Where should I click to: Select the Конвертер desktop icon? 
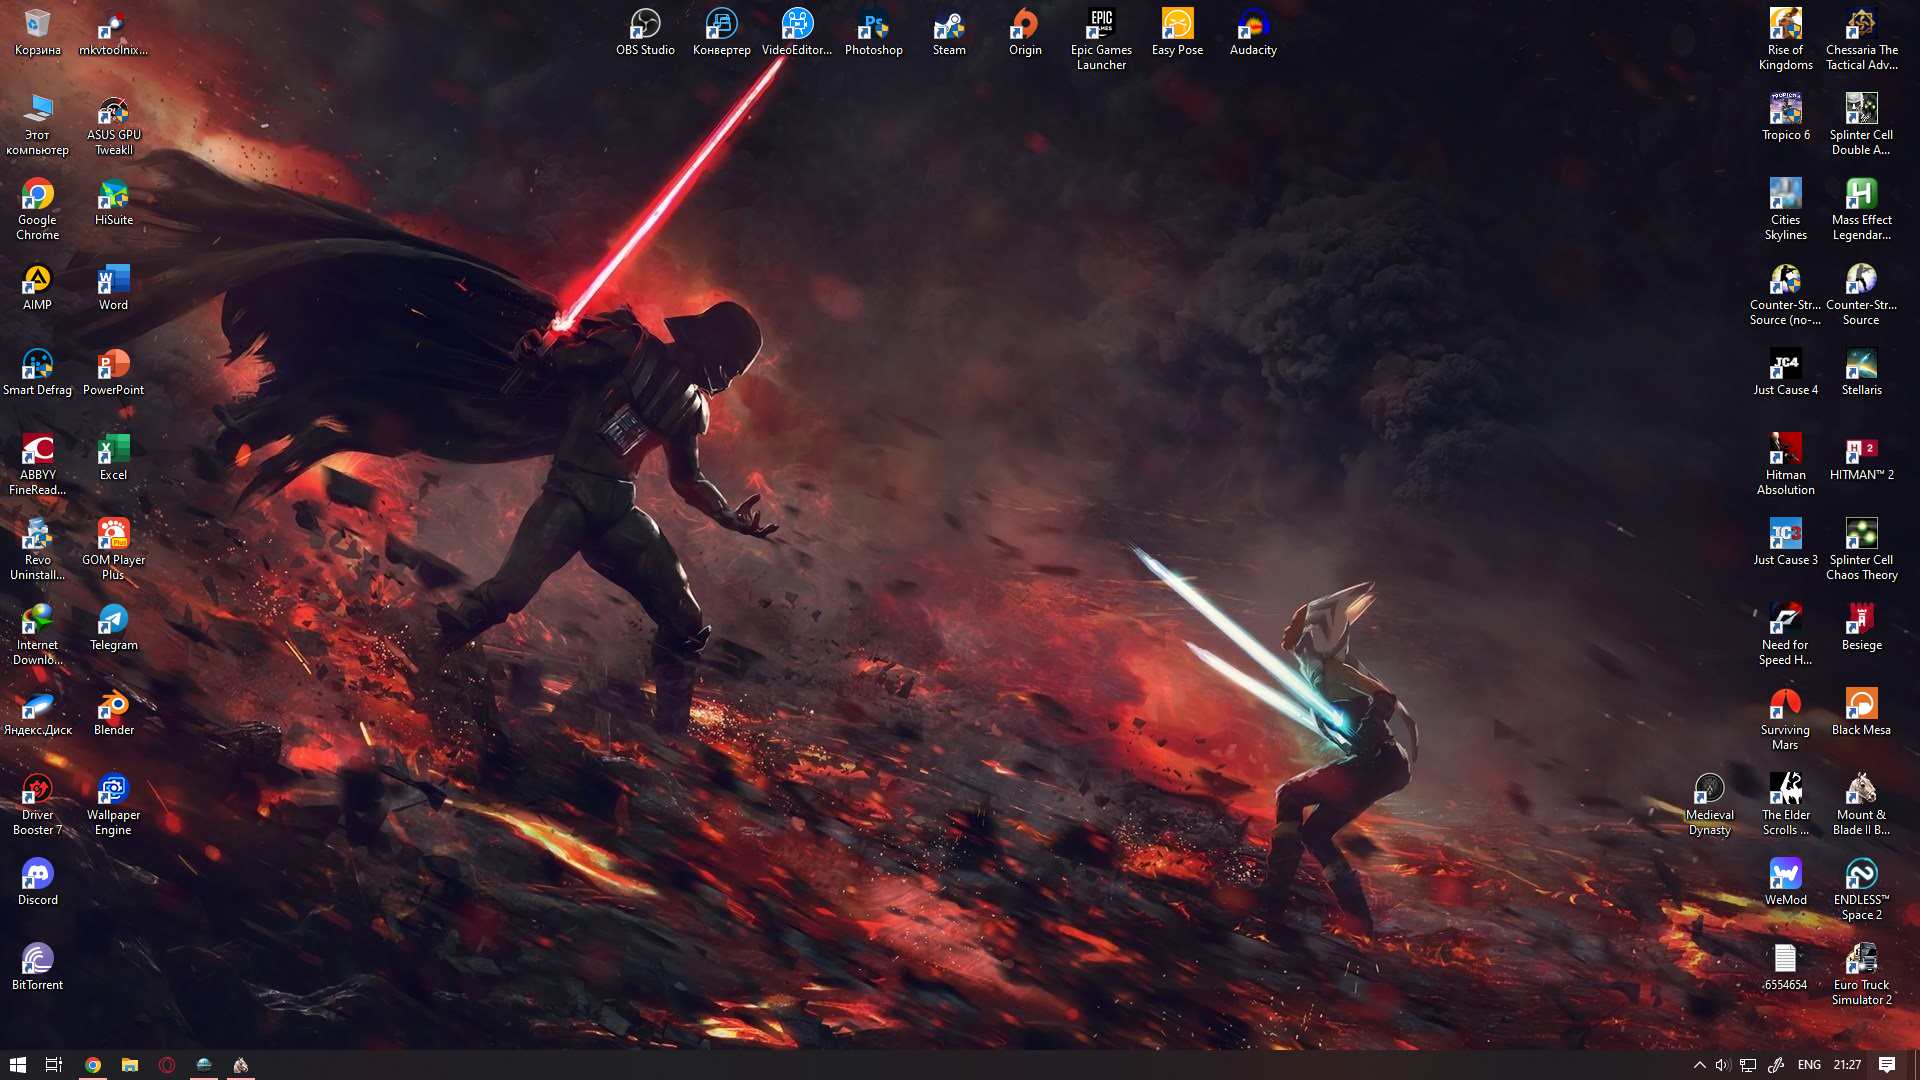click(721, 32)
